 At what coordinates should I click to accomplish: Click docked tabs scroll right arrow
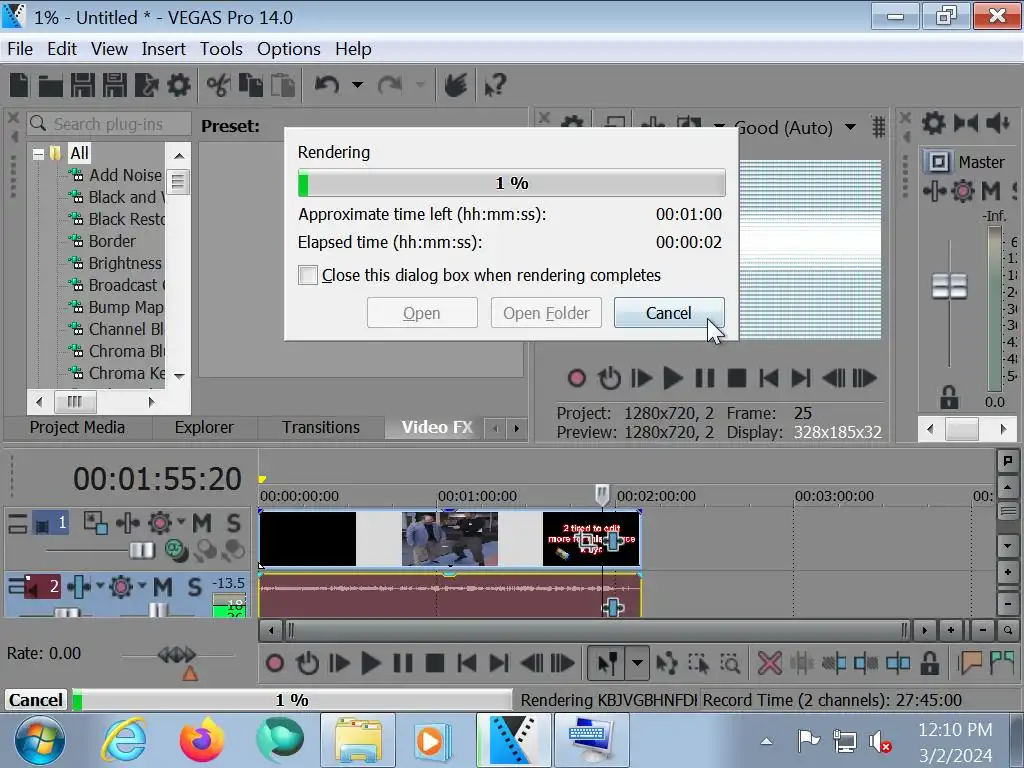click(x=517, y=428)
